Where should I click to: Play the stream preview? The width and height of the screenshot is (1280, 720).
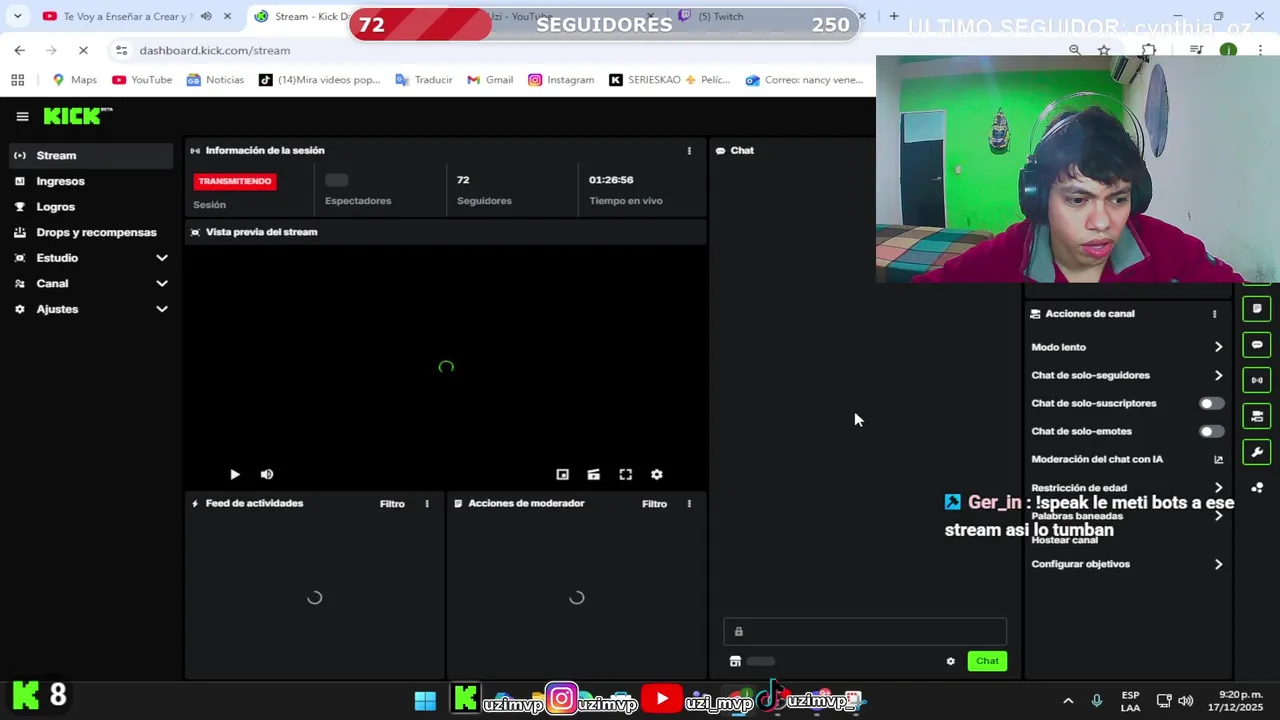click(235, 475)
